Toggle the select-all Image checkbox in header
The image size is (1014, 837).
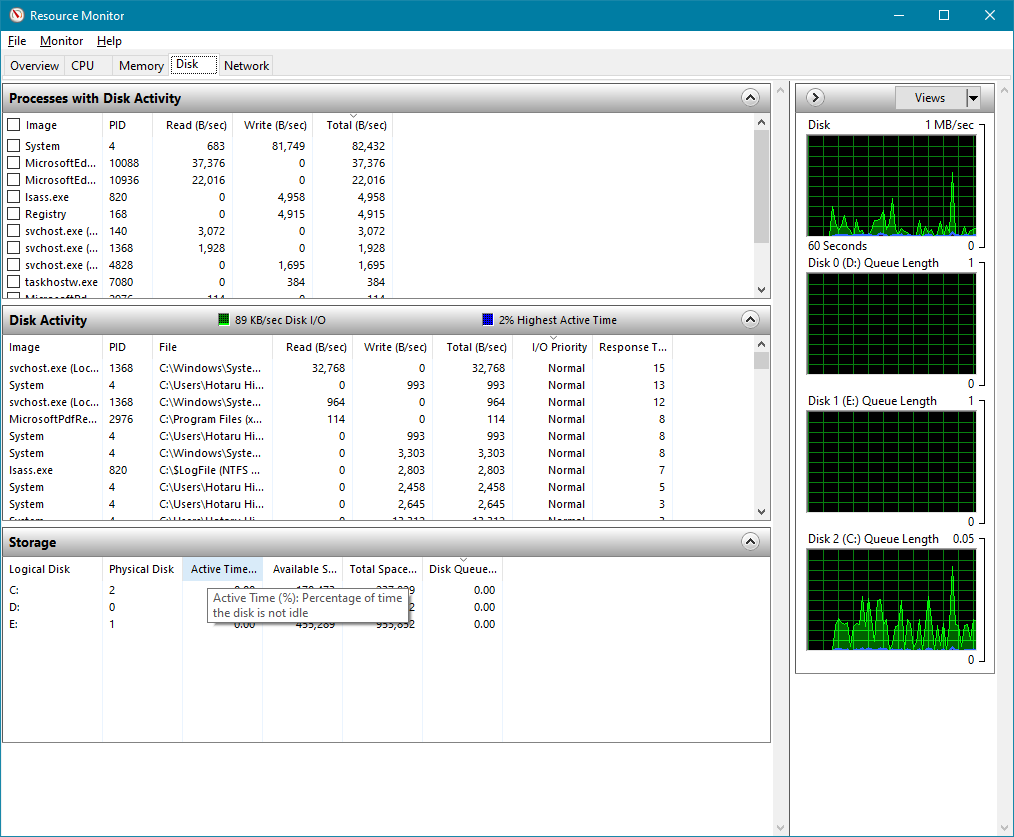[14, 125]
